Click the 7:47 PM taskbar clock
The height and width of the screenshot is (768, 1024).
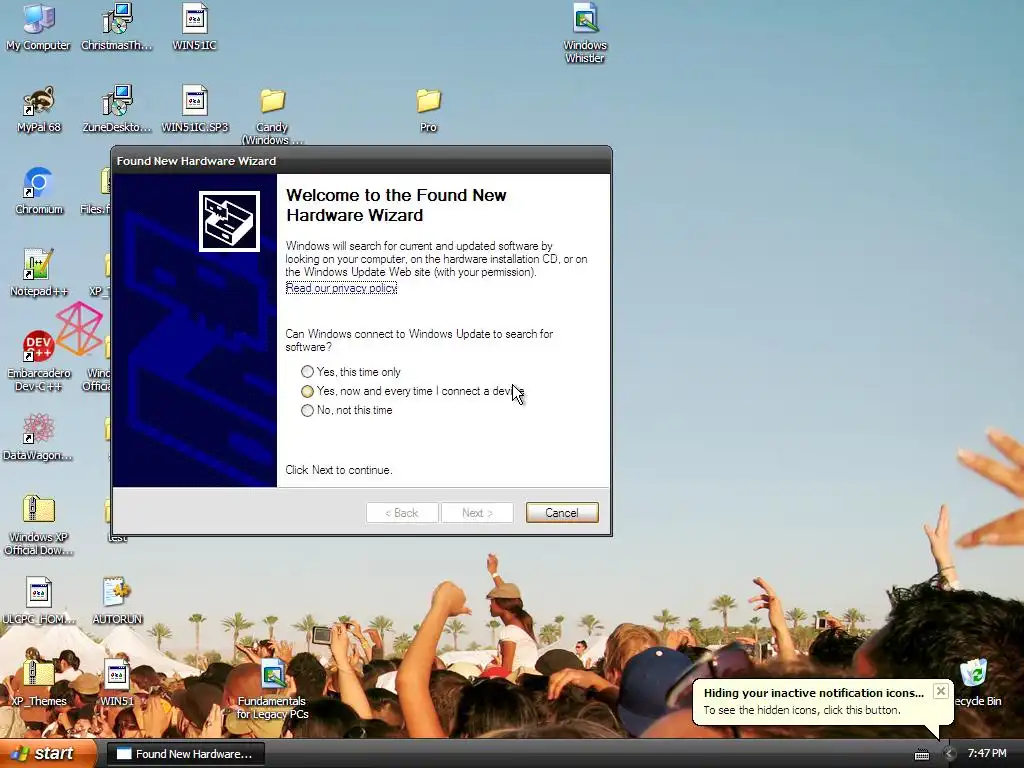point(987,753)
